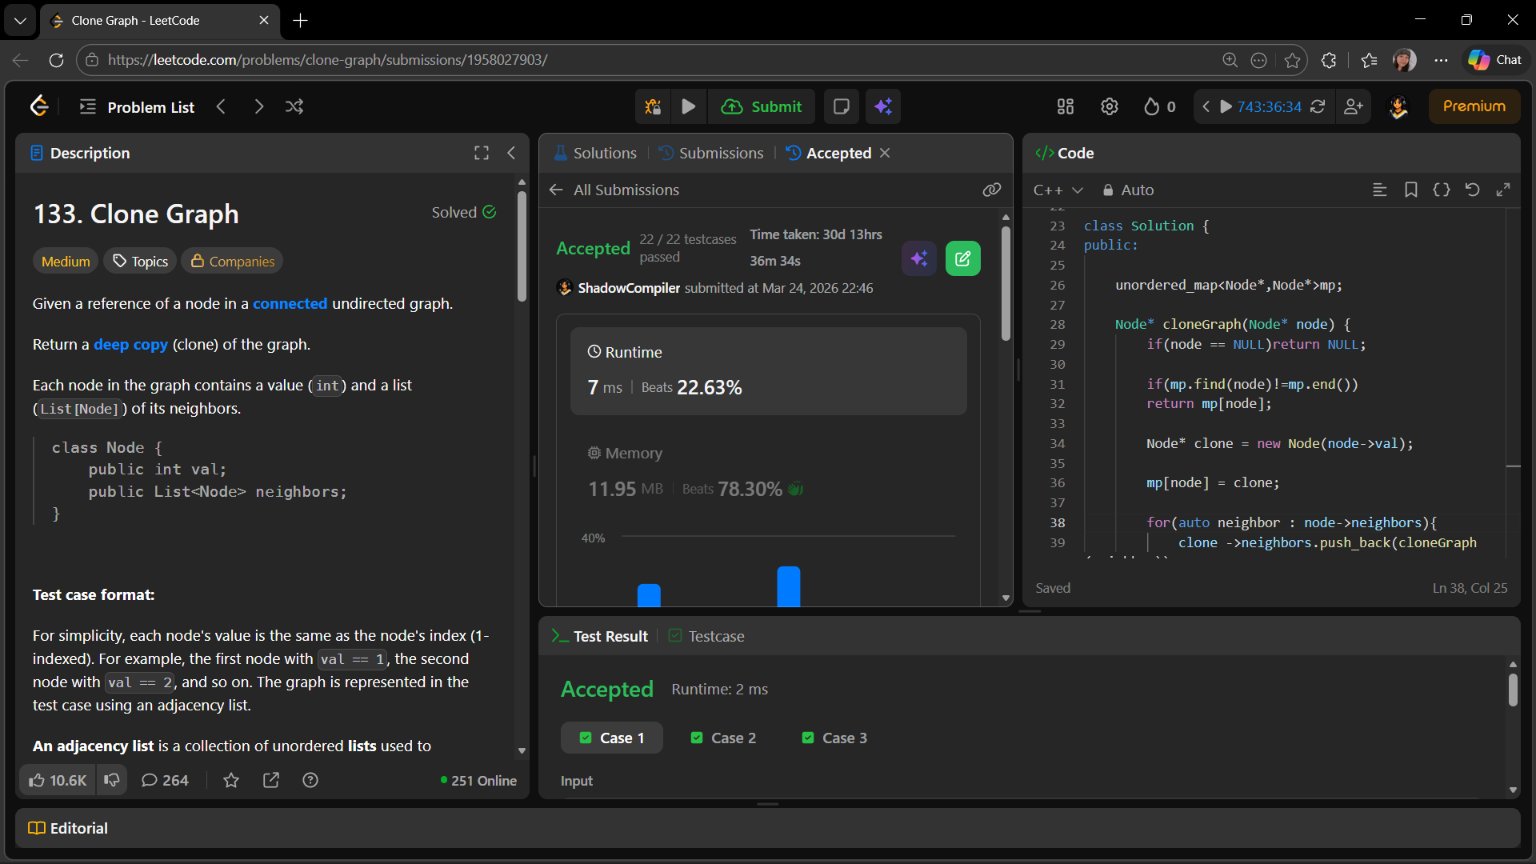Open the notes icon next to Submit

tap(841, 107)
